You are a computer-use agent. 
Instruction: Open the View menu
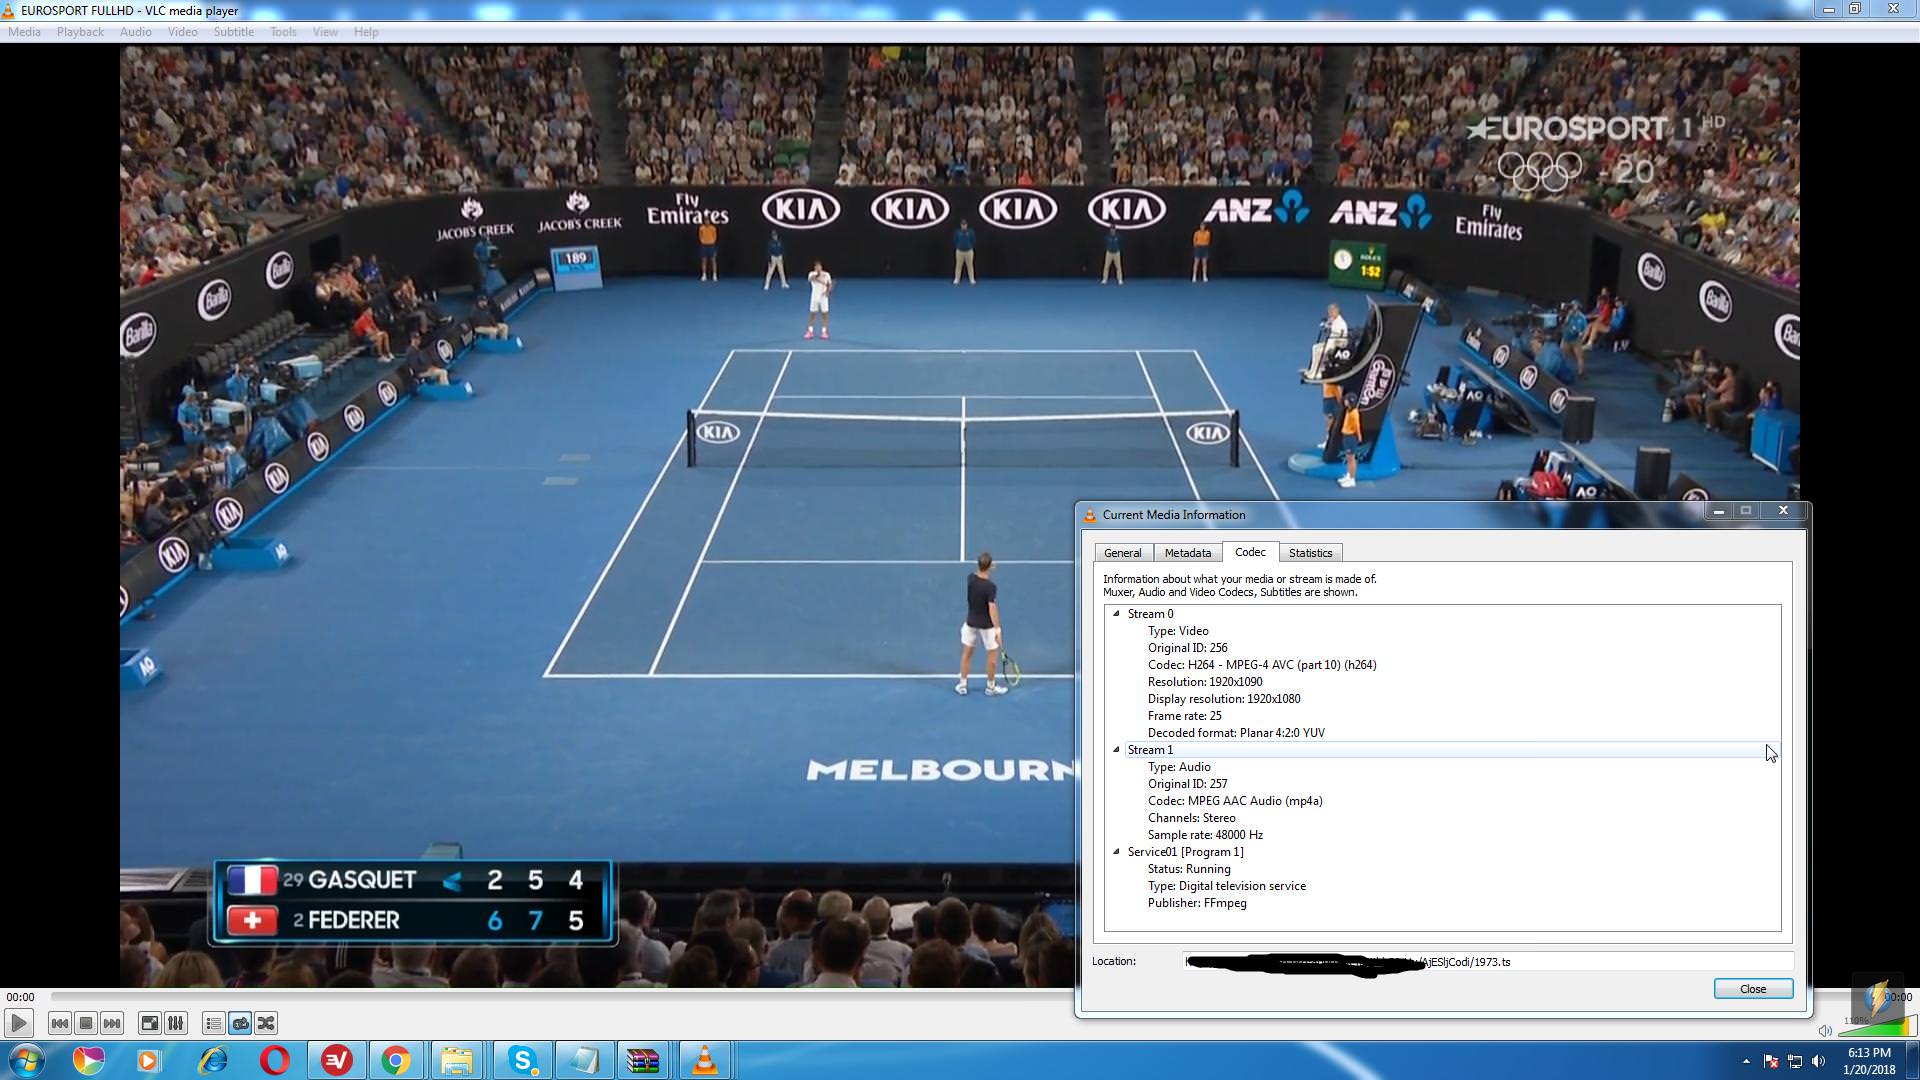tap(325, 32)
